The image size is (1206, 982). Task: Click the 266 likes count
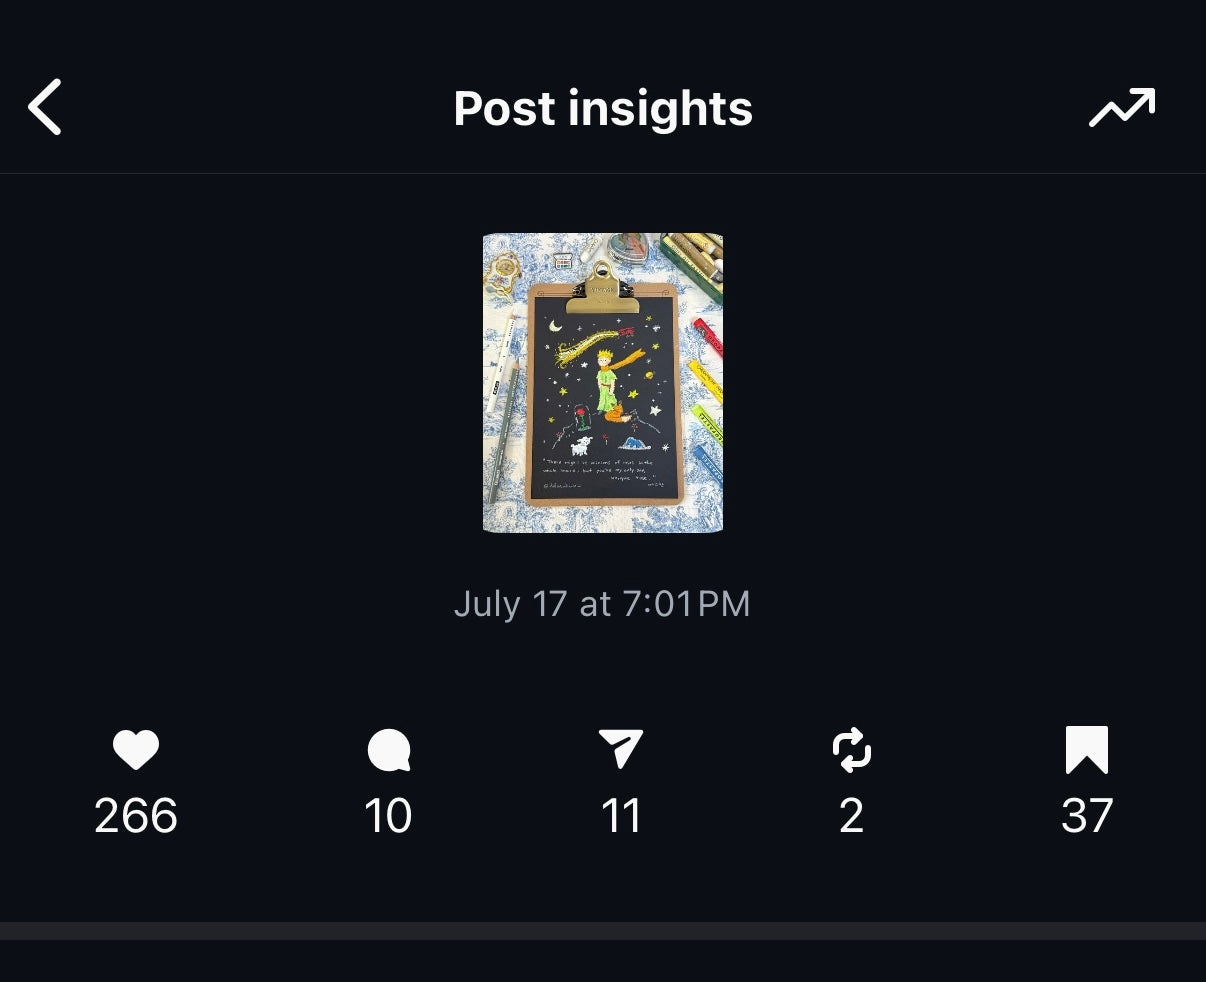pos(136,816)
